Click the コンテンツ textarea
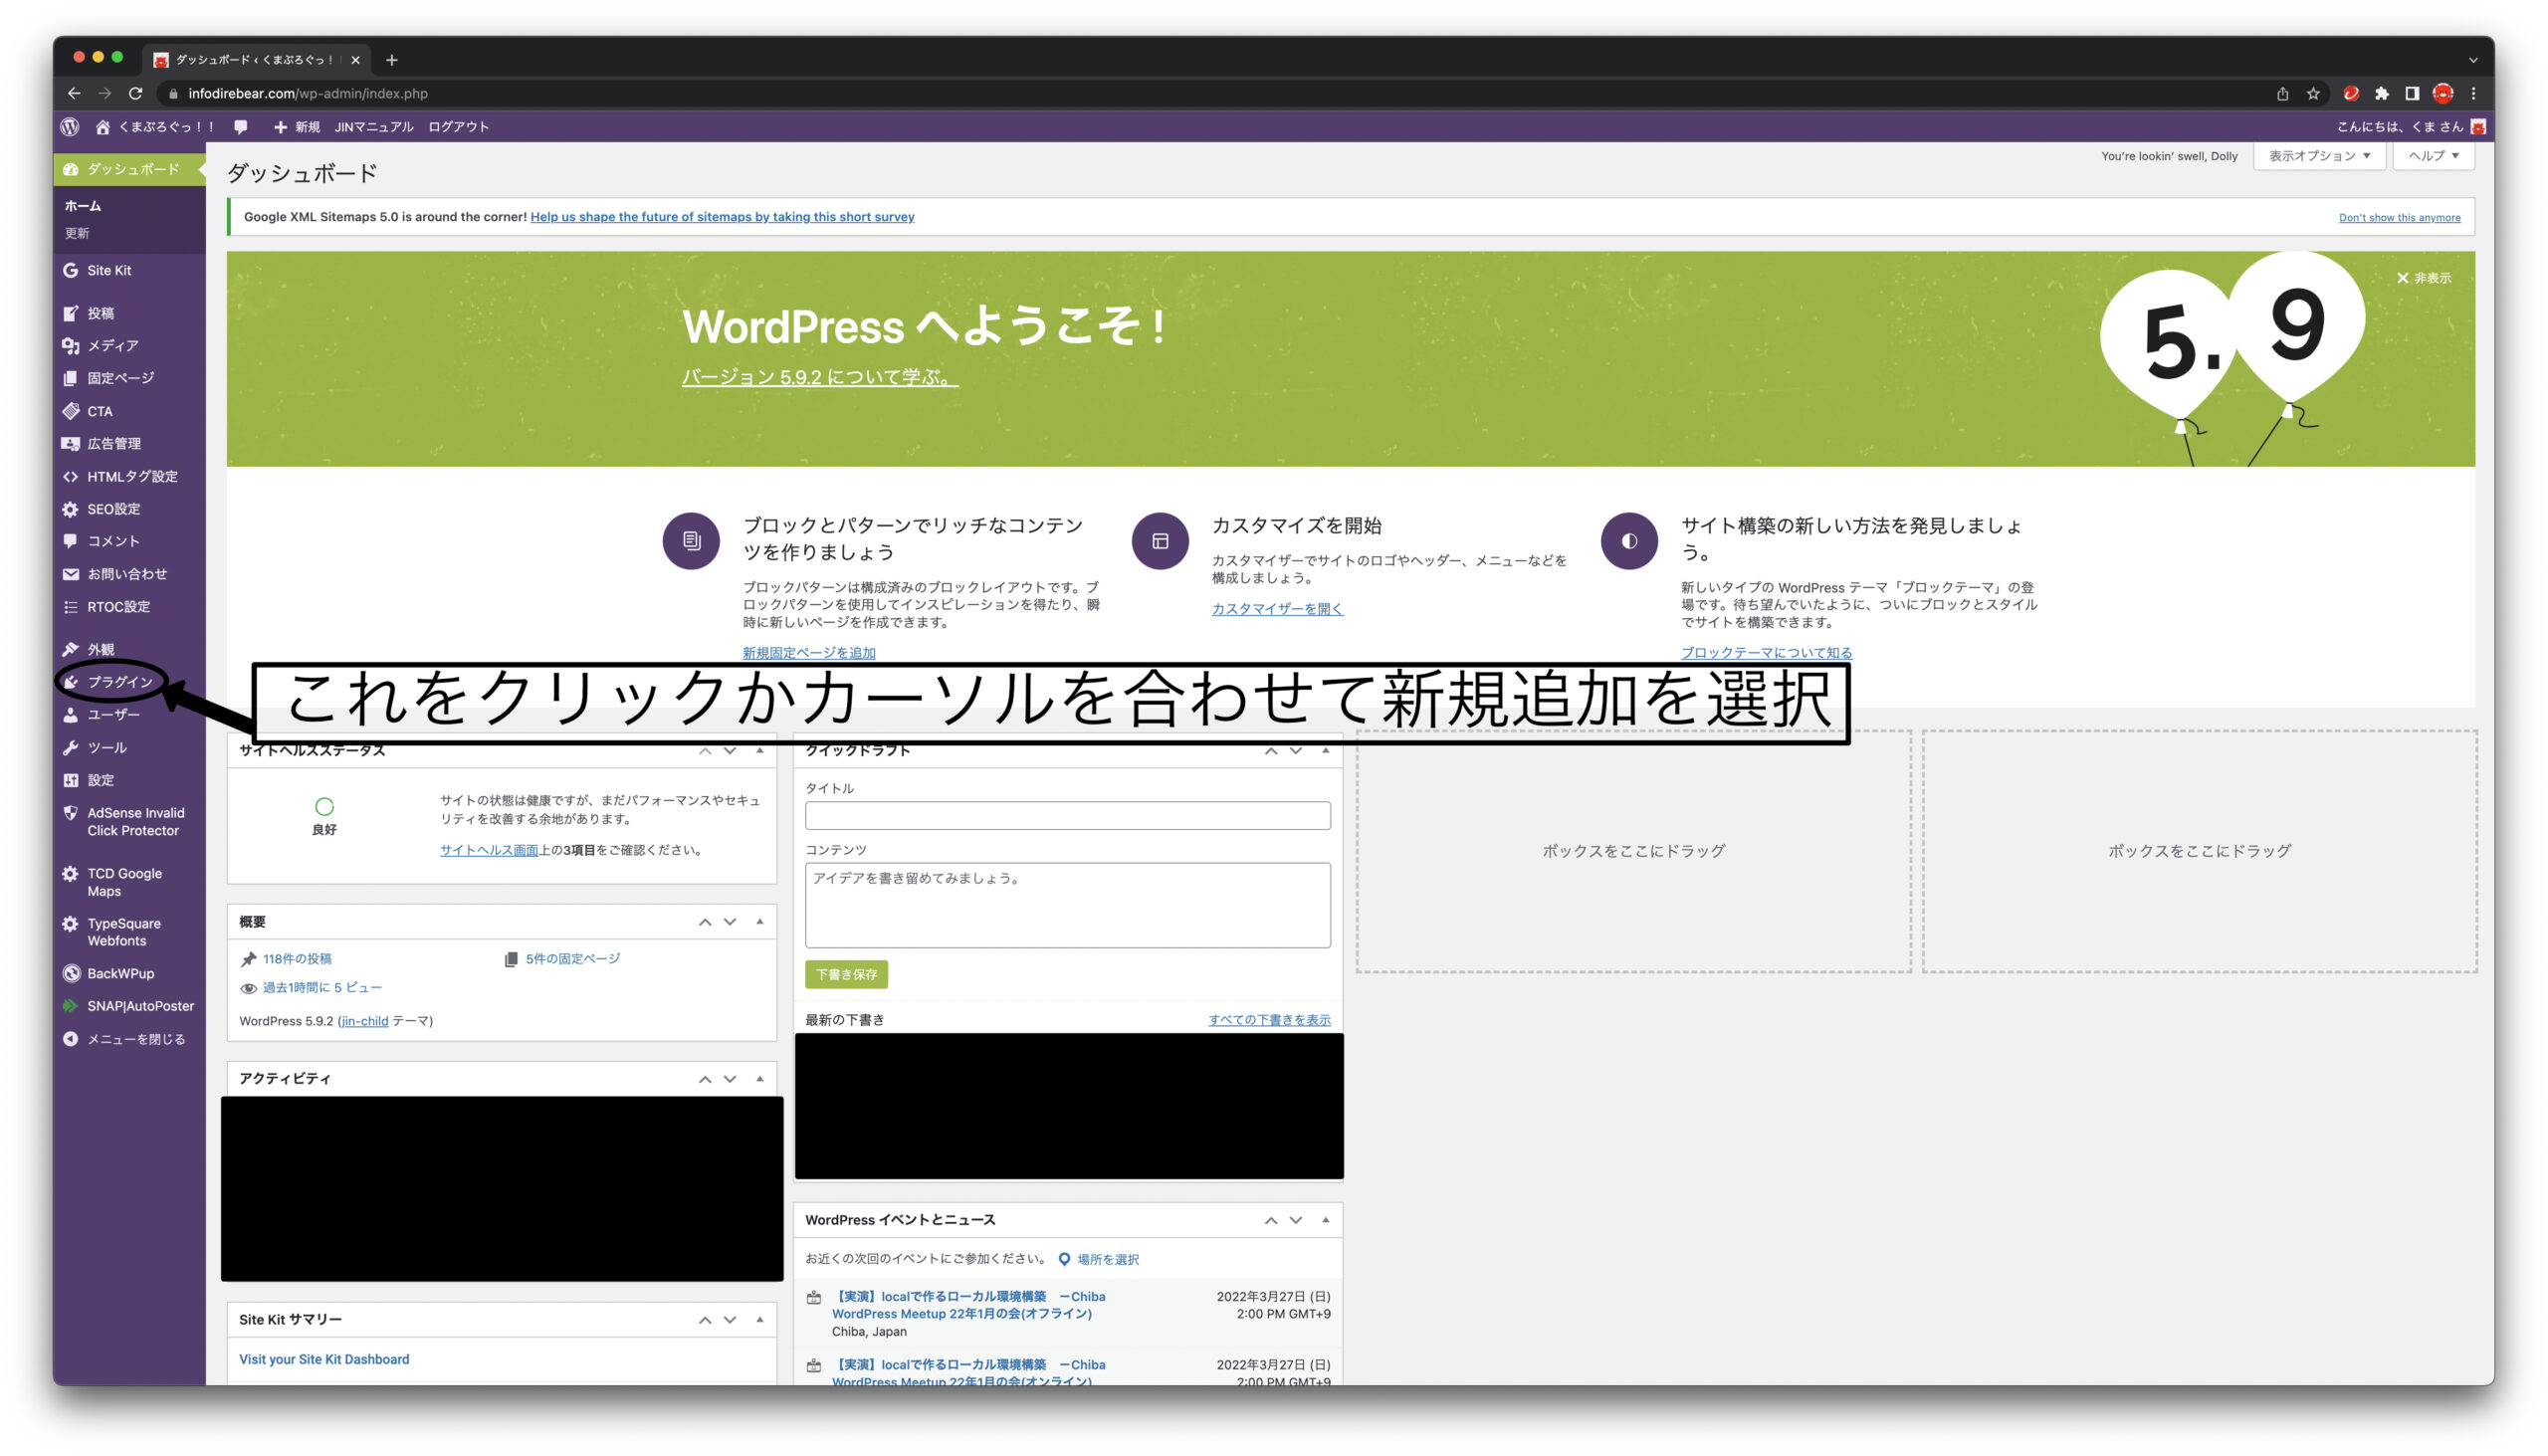This screenshot has width=2548, height=1456. 1067,906
